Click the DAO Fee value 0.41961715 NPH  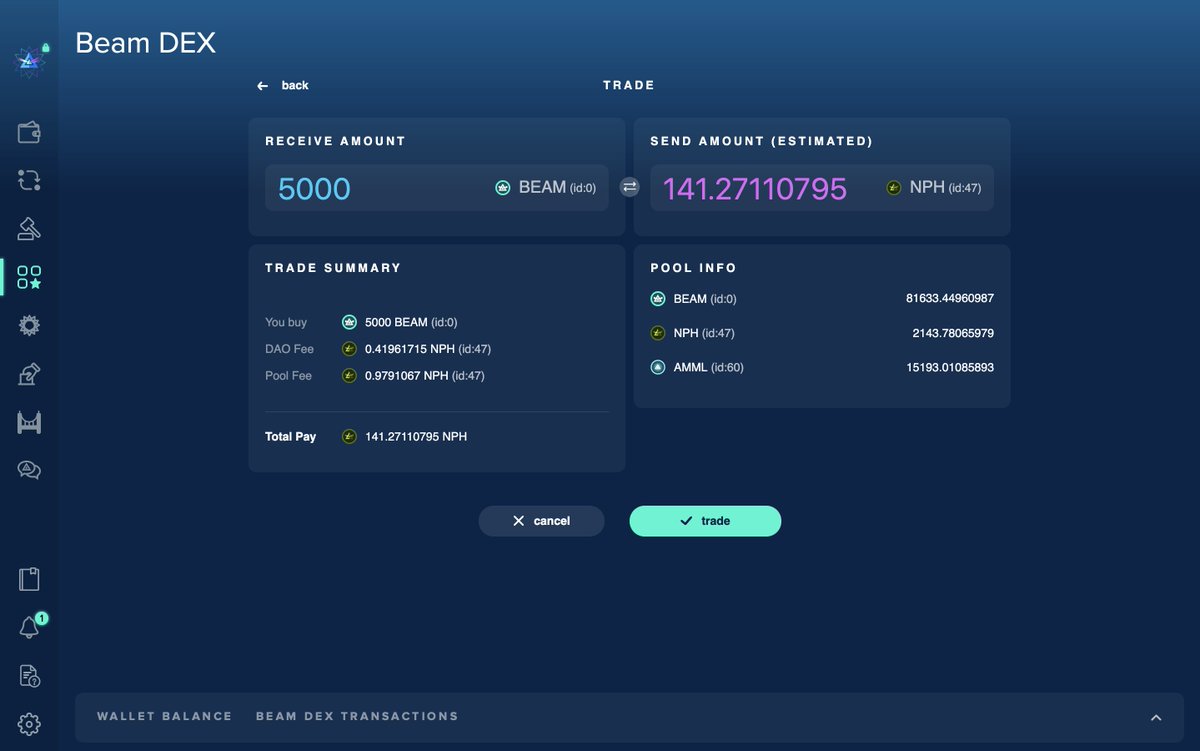pyautogui.click(x=428, y=349)
